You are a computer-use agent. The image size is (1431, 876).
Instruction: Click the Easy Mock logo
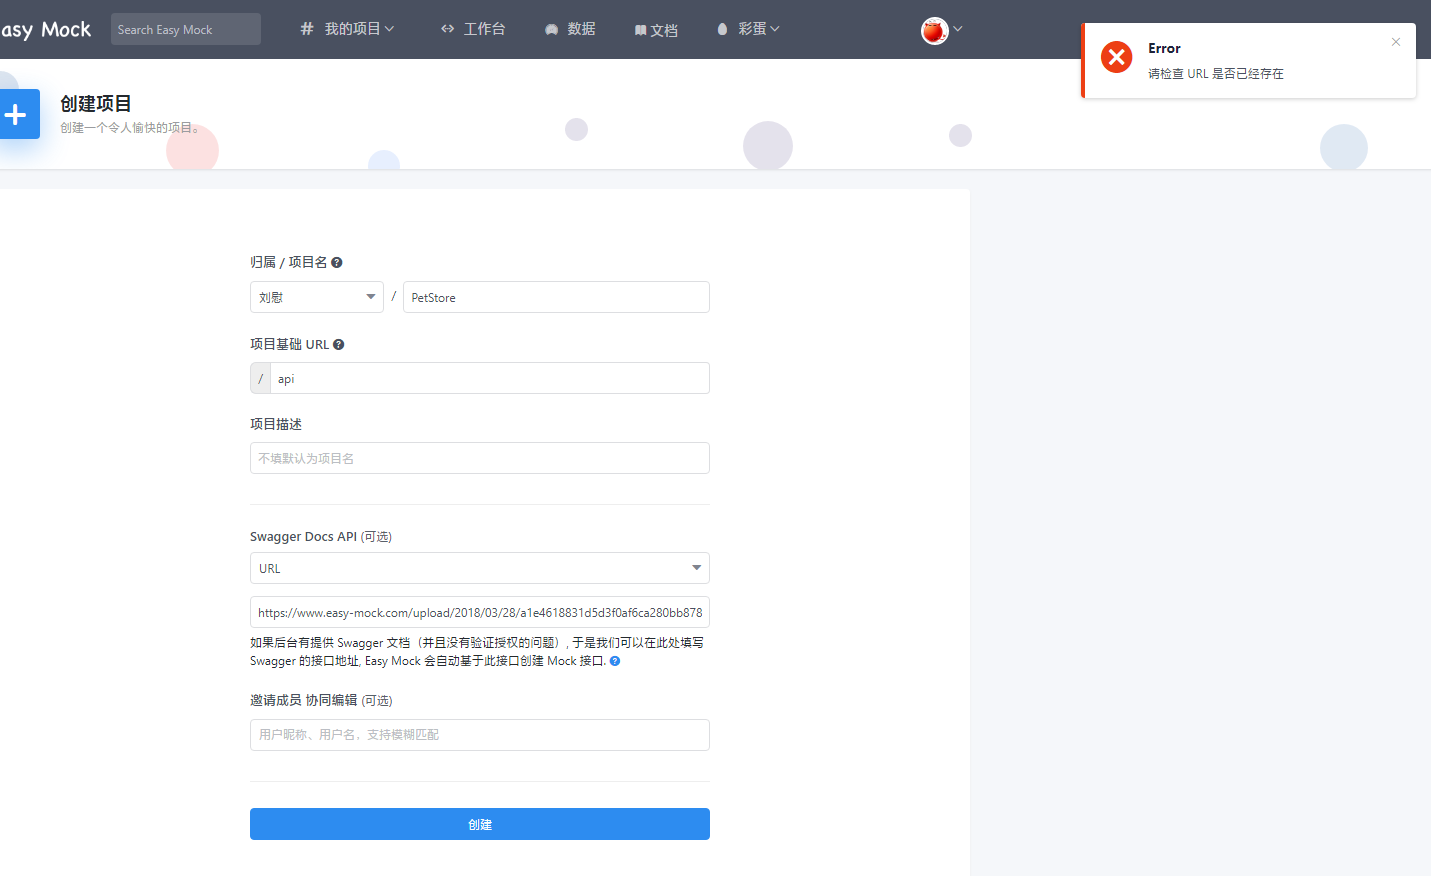click(46, 29)
